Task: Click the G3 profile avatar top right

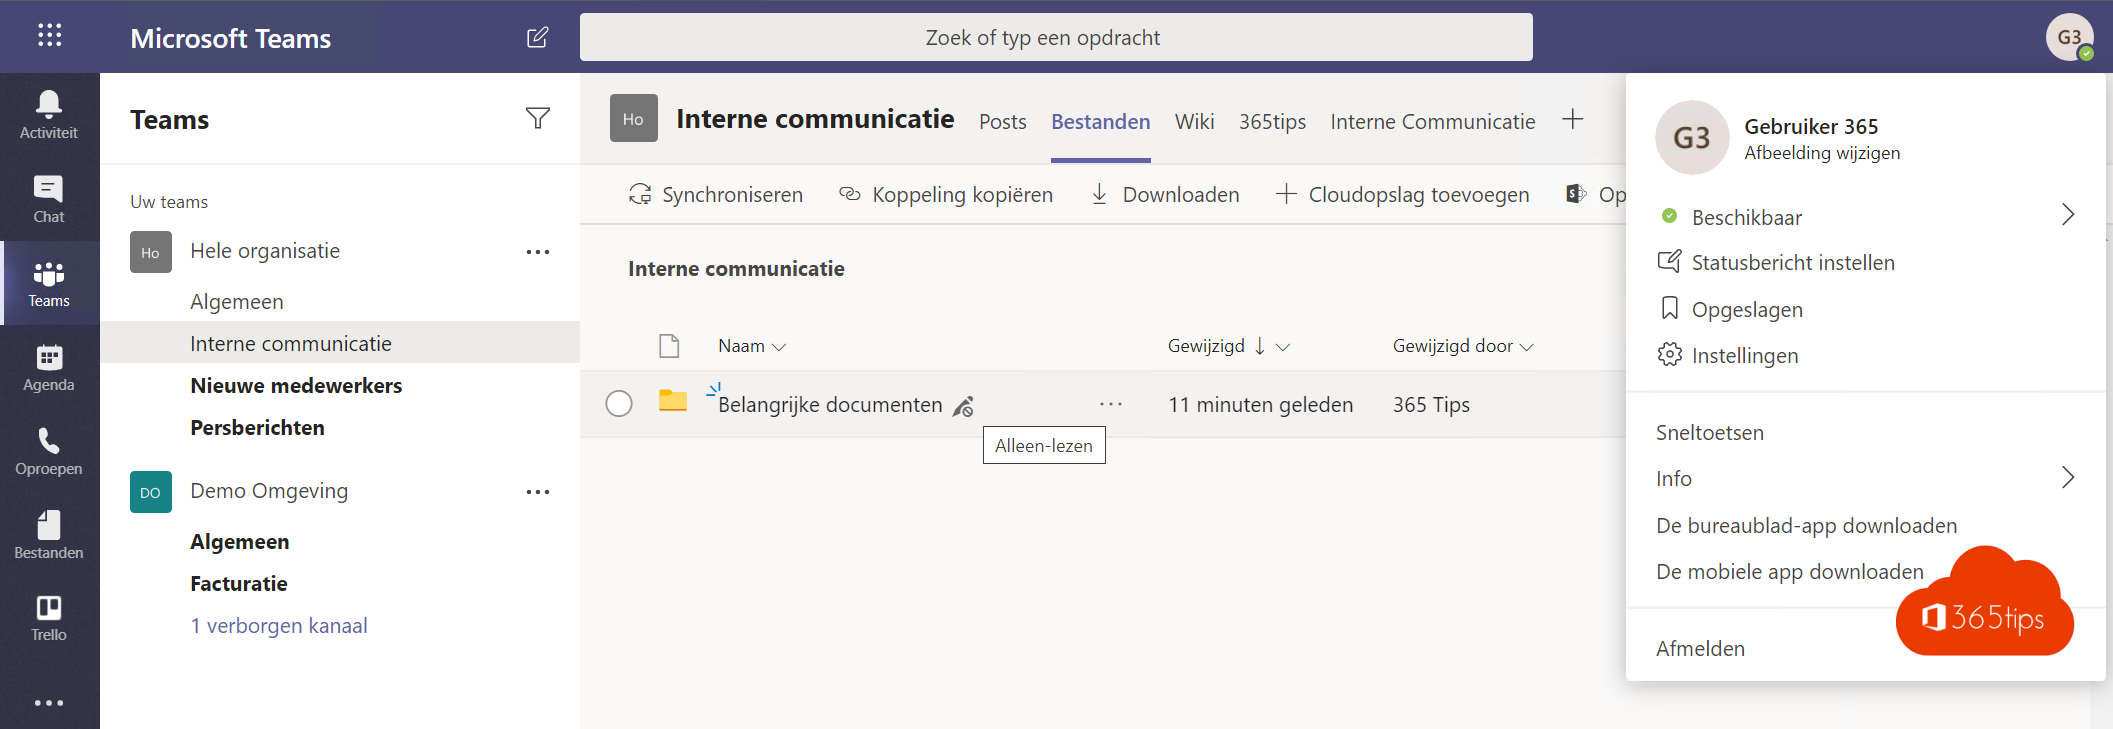Action: point(2069,38)
